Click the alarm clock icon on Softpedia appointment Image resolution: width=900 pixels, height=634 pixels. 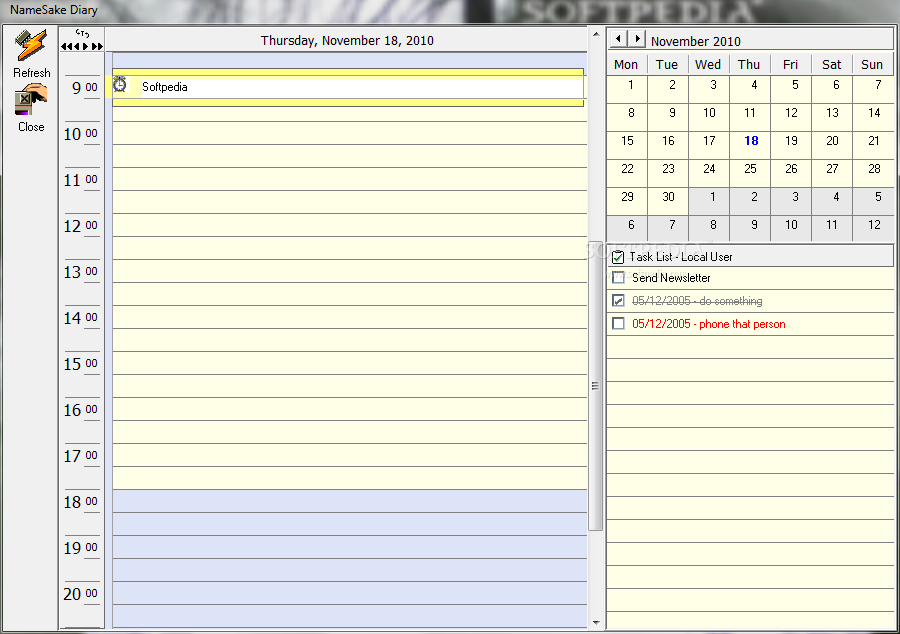click(x=119, y=84)
